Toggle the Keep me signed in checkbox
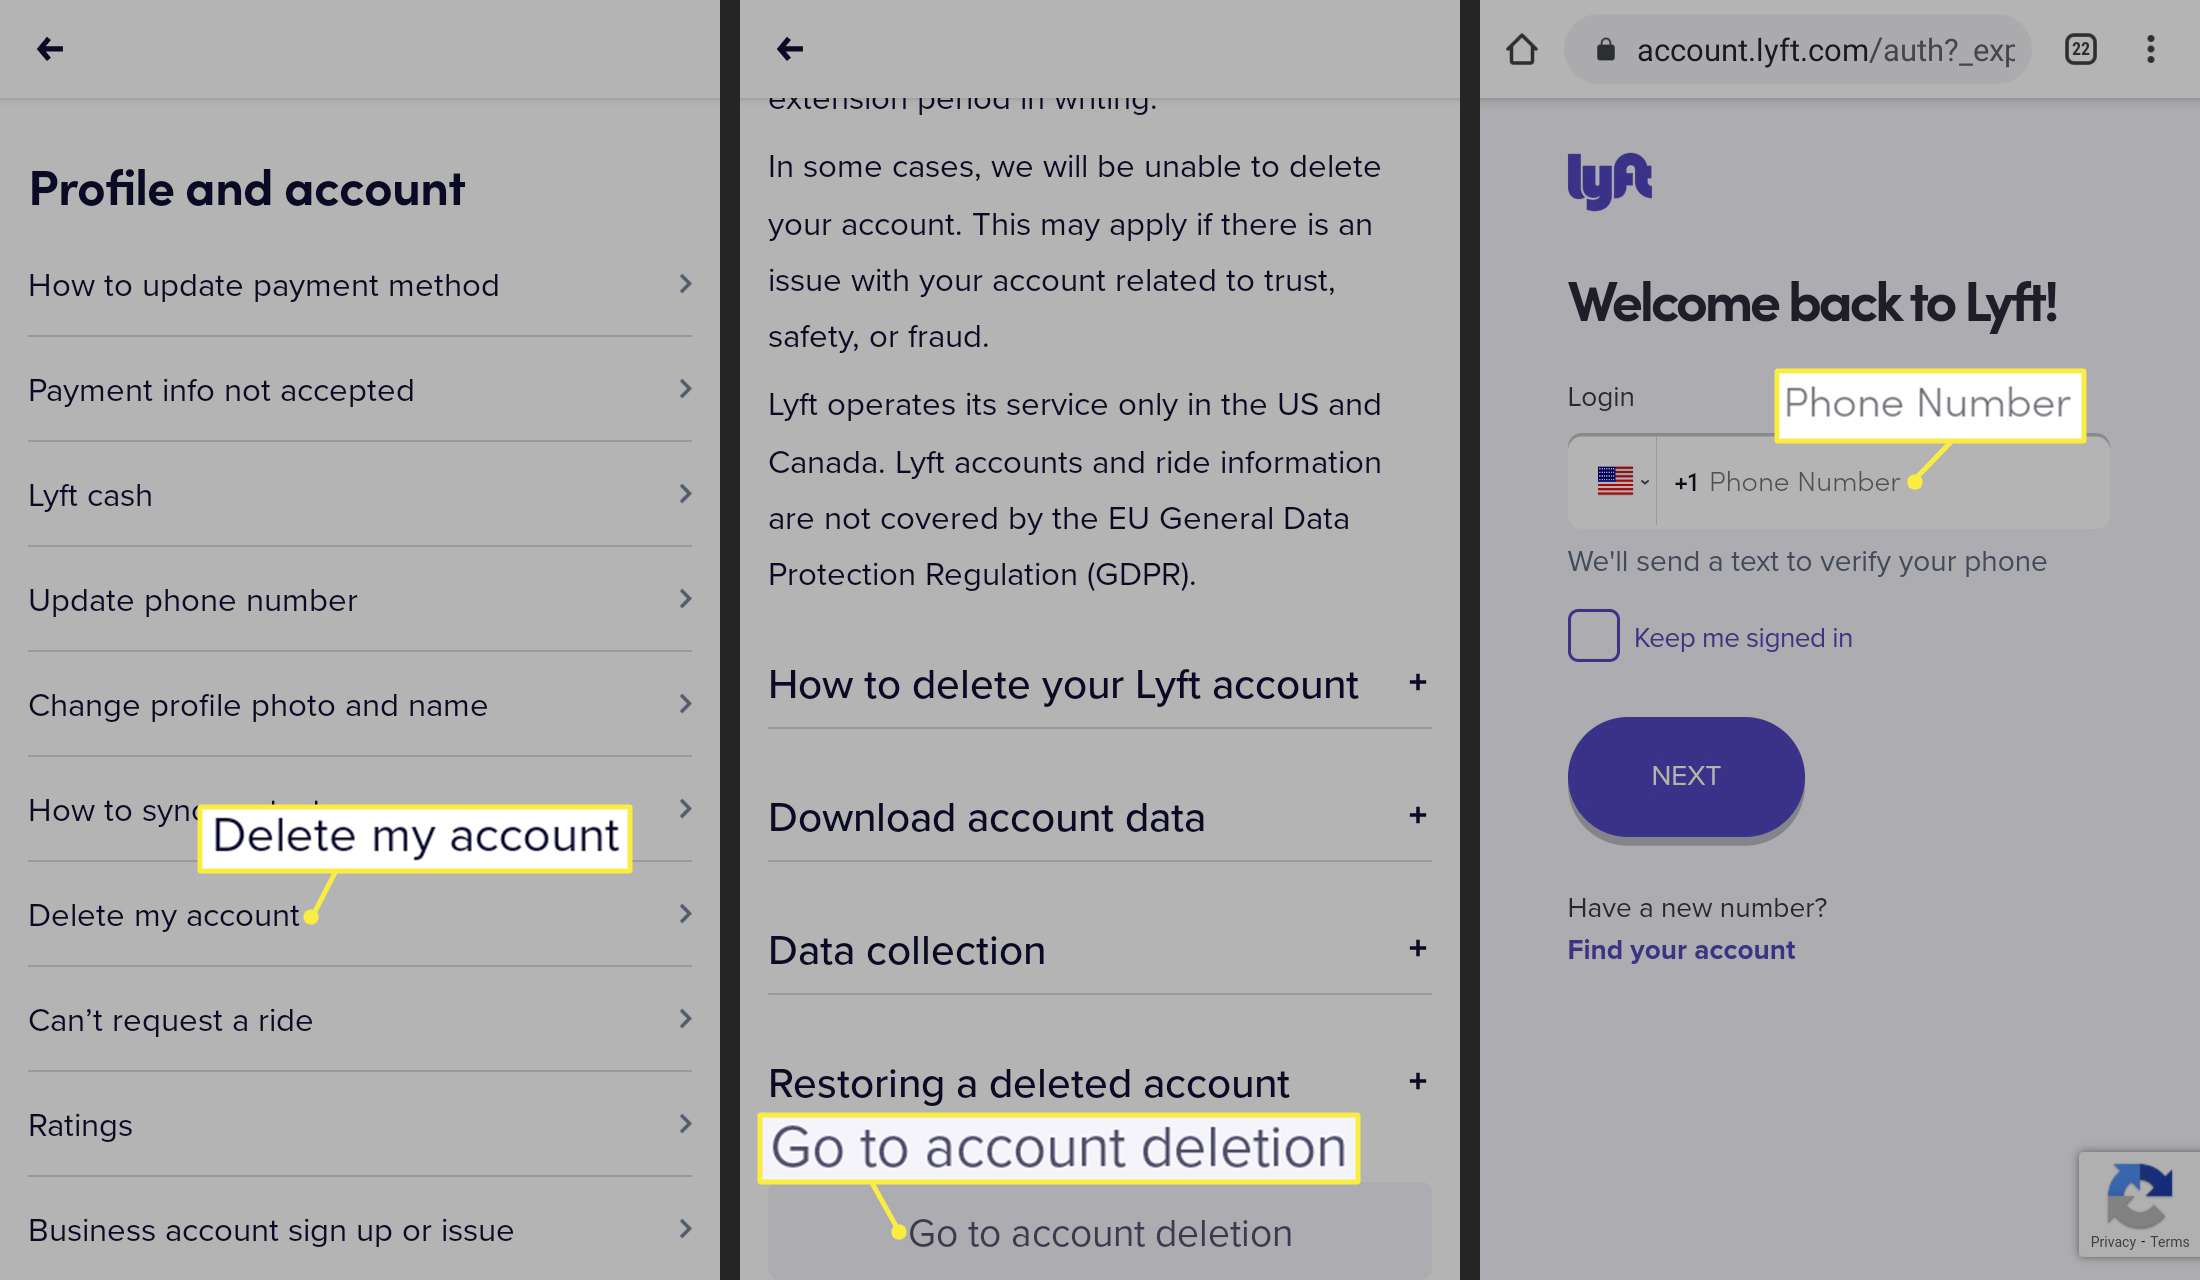The image size is (2200, 1280). click(1594, 635)
